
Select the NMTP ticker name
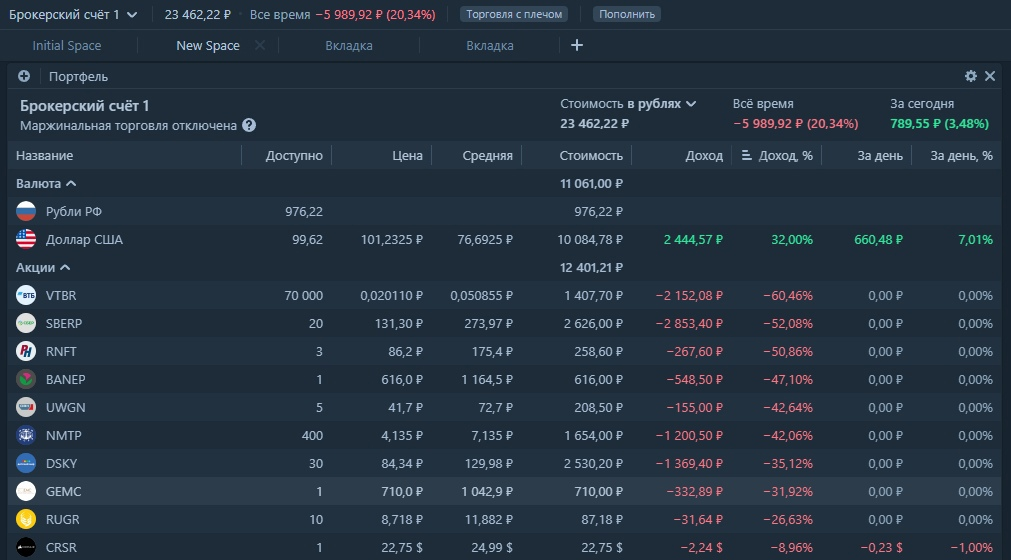tap(63, 436)
